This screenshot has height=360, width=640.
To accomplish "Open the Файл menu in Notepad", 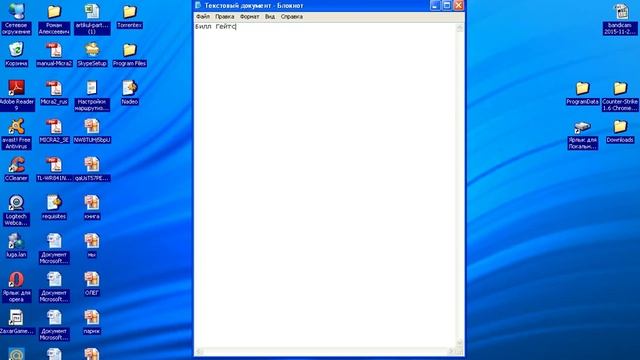I will (203, 17).
